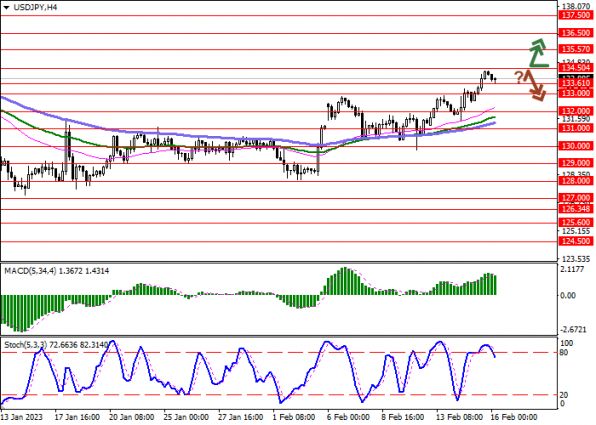
Task: Select the 124.500 bottom level label
Action: point(576,241)
